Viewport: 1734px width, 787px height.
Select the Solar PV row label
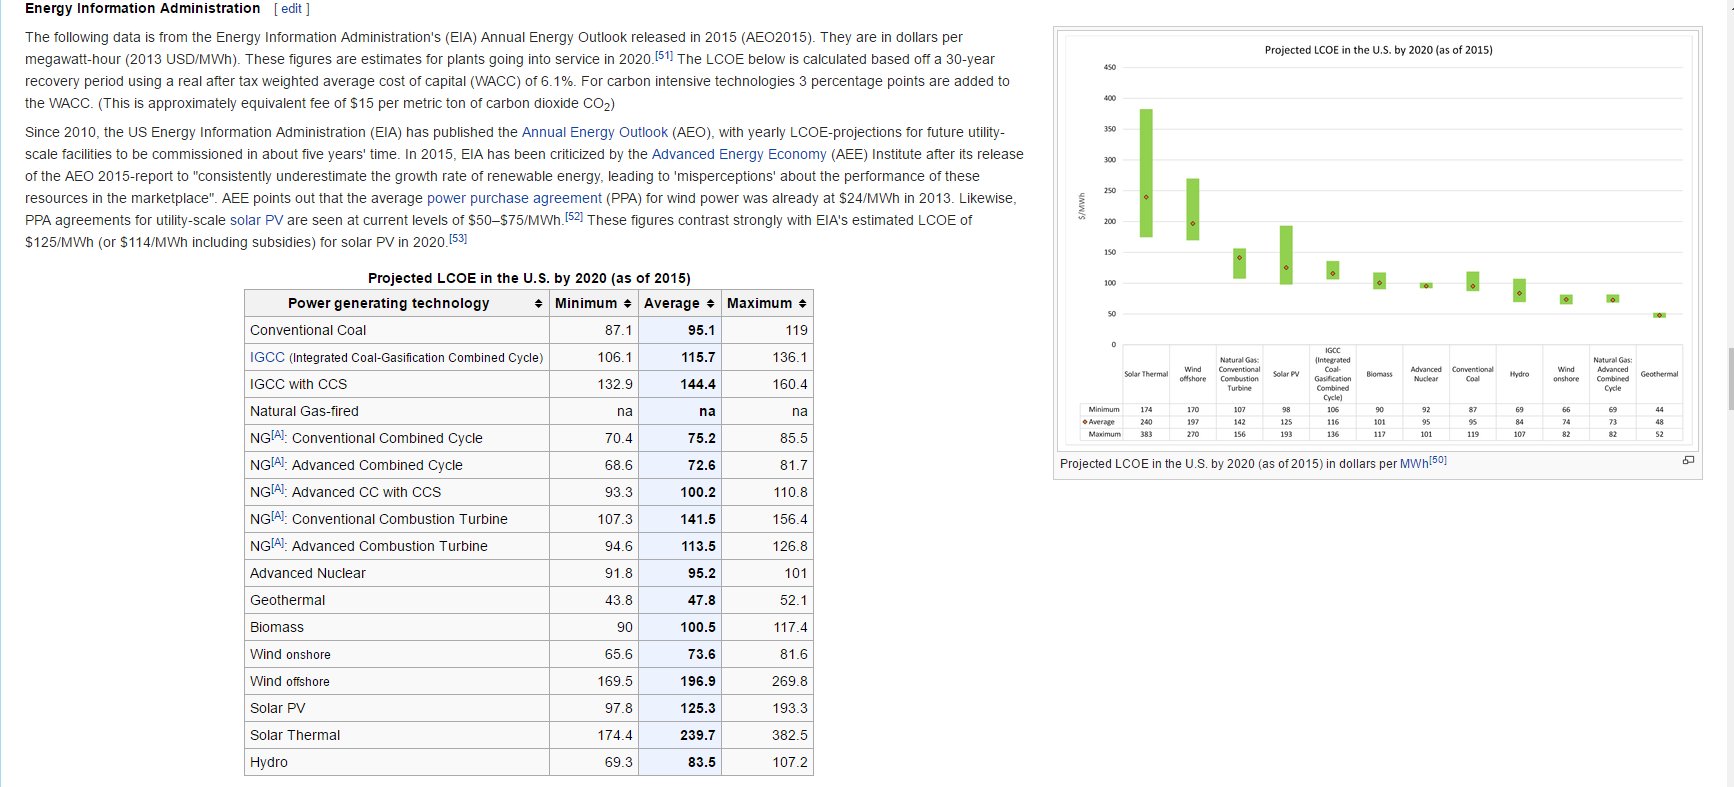(x=278, y=708)
